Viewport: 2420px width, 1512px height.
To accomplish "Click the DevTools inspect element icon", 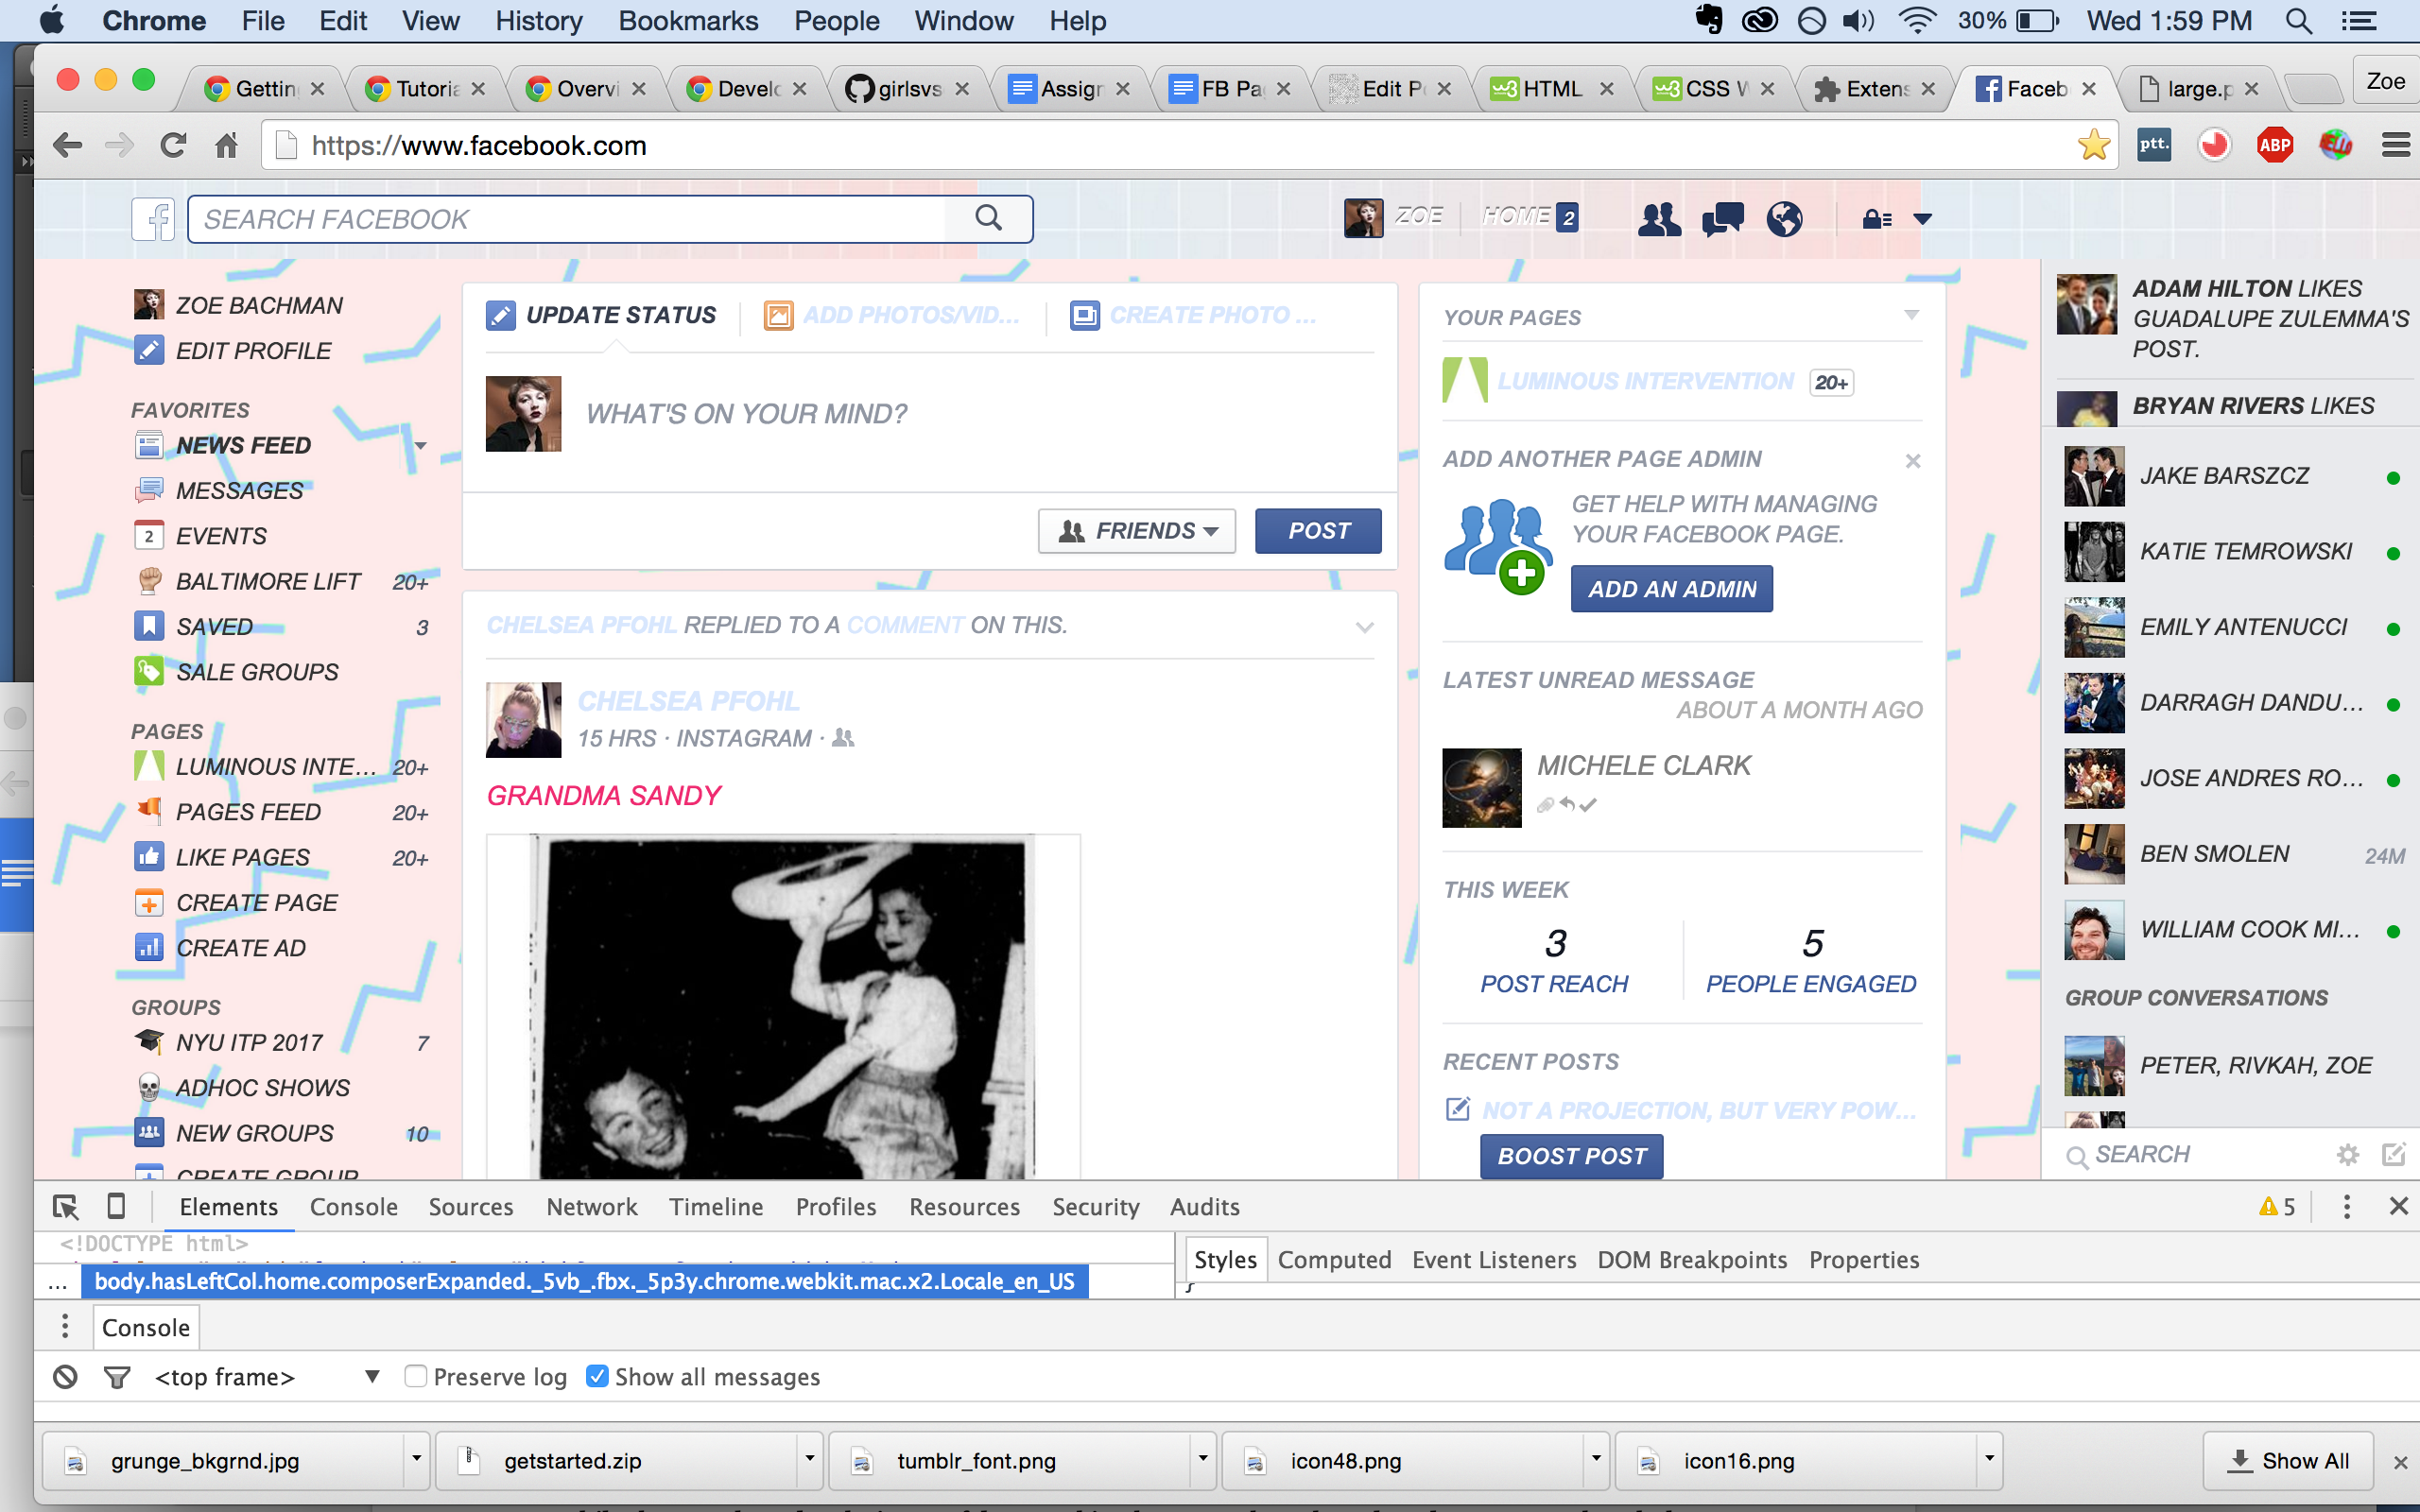I will (66, 1207).
